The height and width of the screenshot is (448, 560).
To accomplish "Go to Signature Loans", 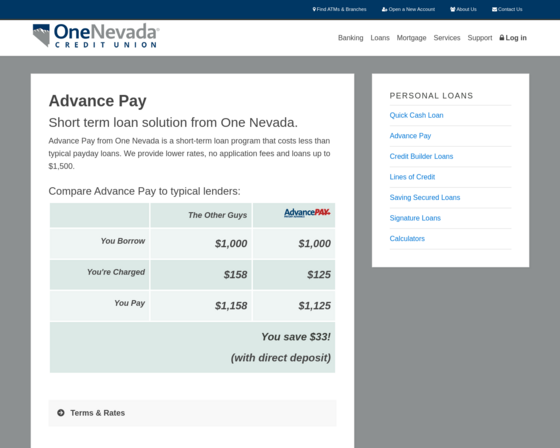I will (x=415, y=218).
